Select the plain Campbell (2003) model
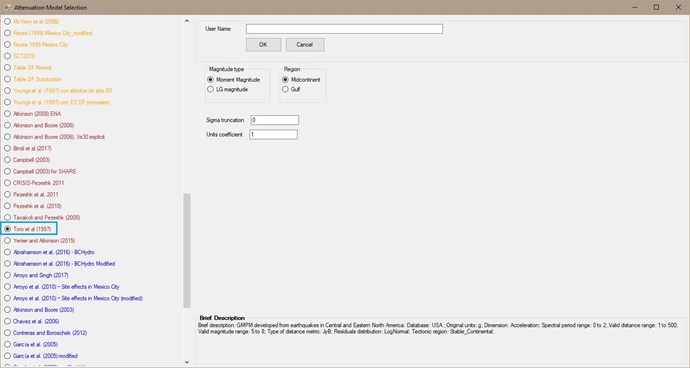The height and width of the screenshot is (368, 690). click(x=27, y=160)
